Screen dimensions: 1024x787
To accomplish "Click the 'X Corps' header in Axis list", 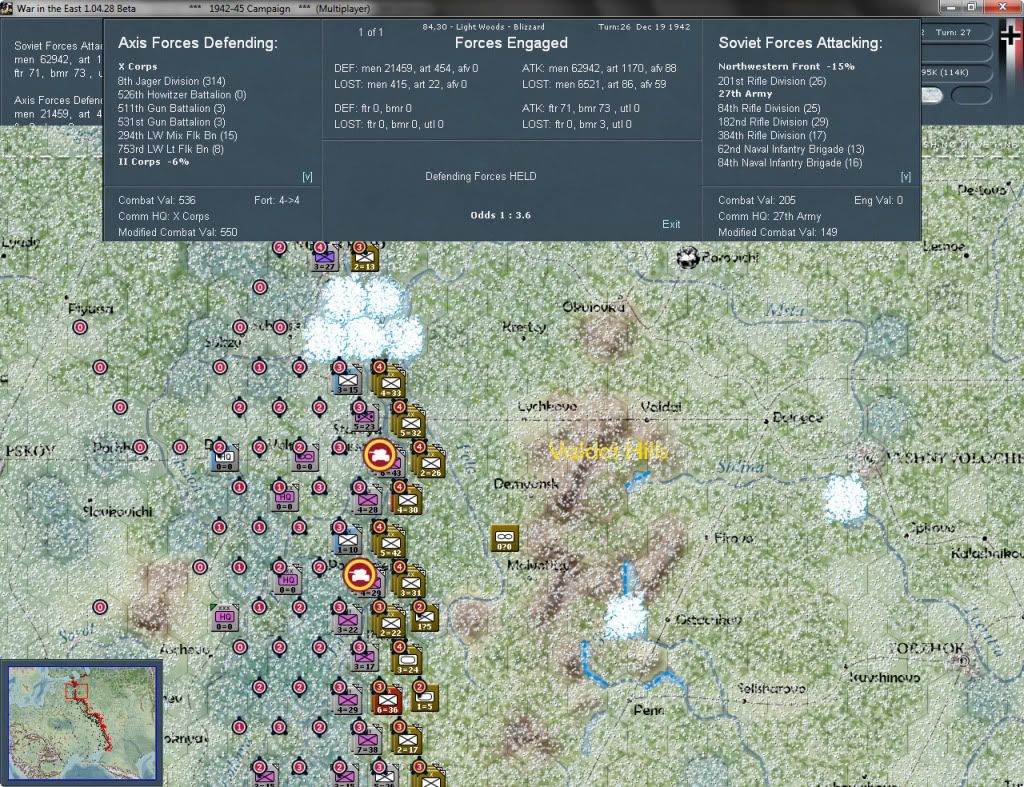I will coord(138,67).
